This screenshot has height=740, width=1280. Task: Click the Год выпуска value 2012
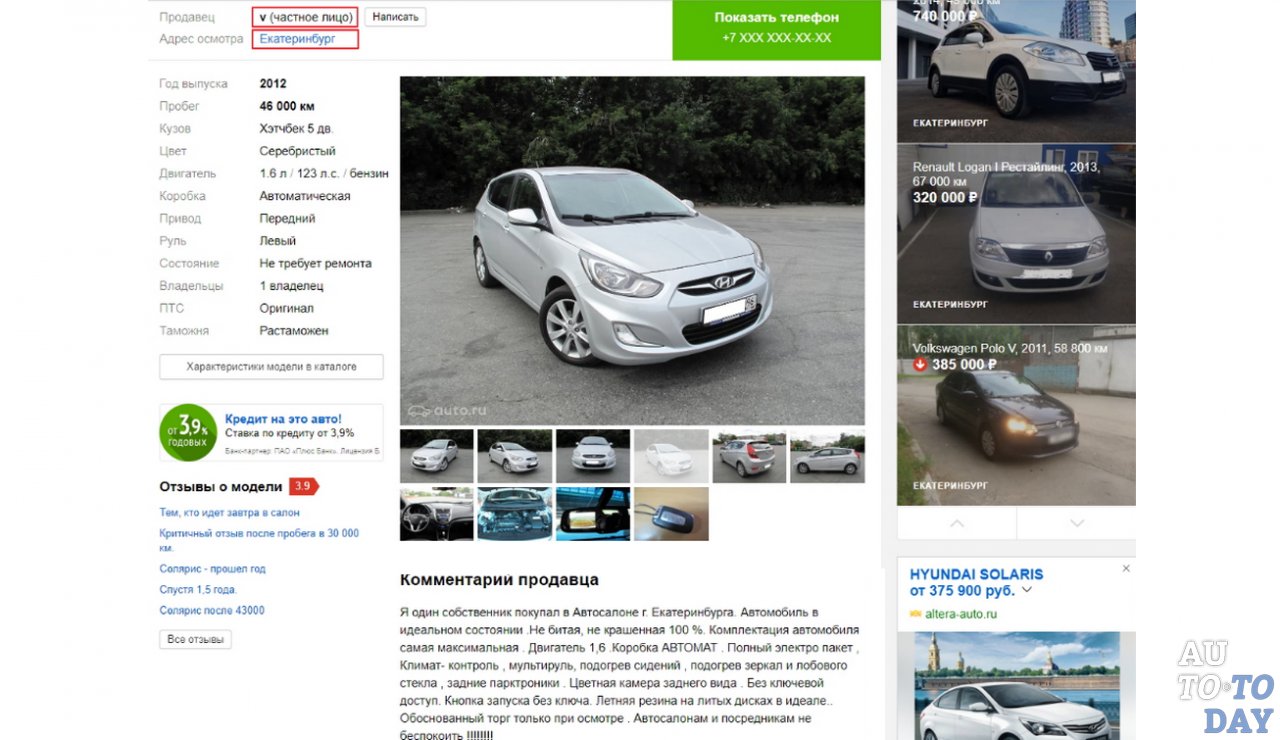273,84
